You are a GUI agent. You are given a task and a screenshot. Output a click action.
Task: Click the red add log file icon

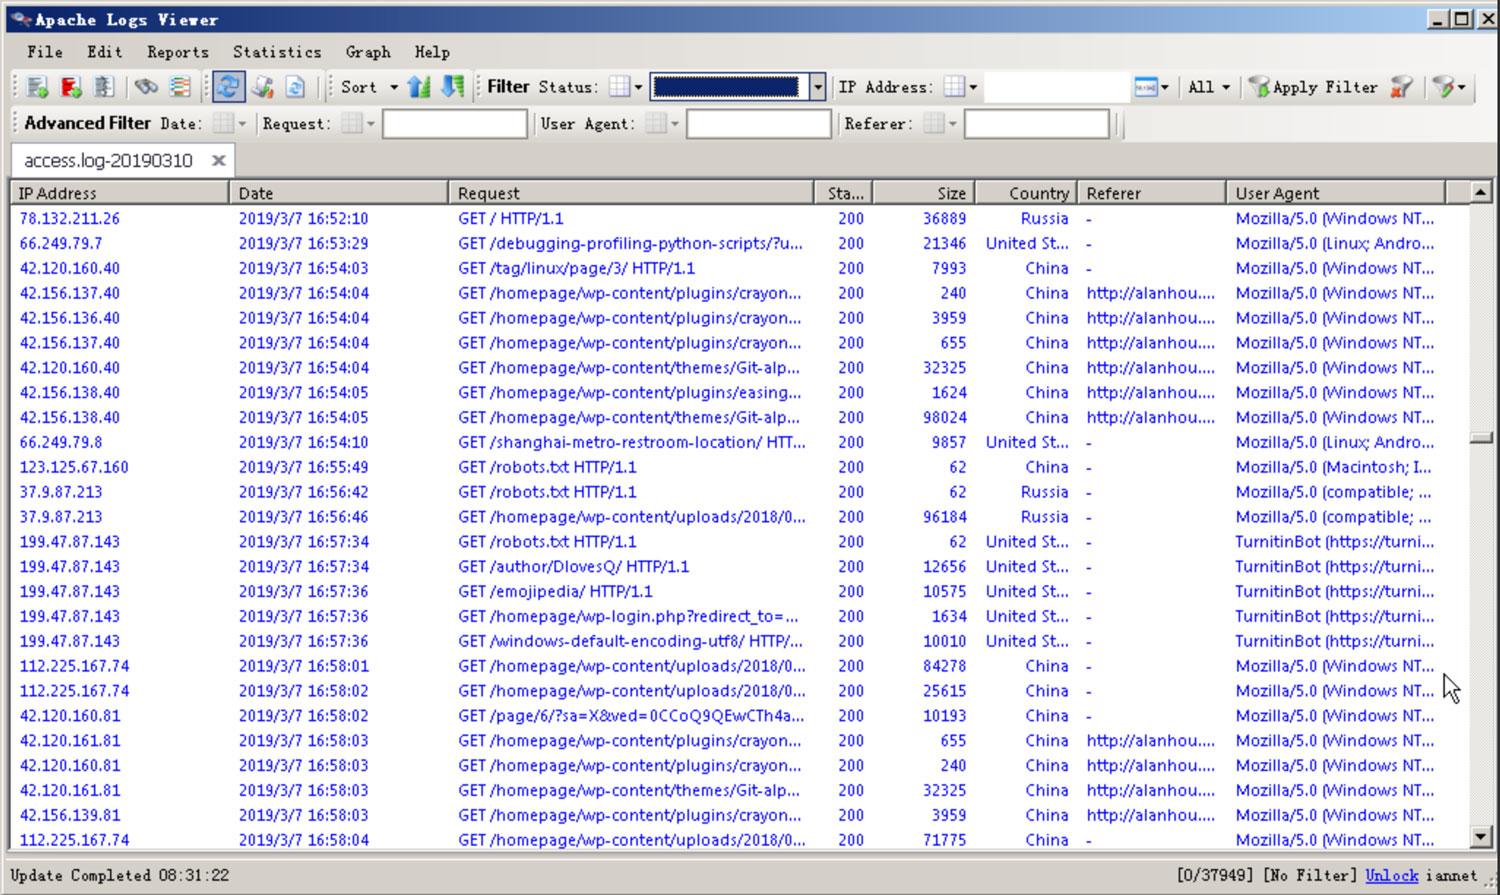click(71, 87)
